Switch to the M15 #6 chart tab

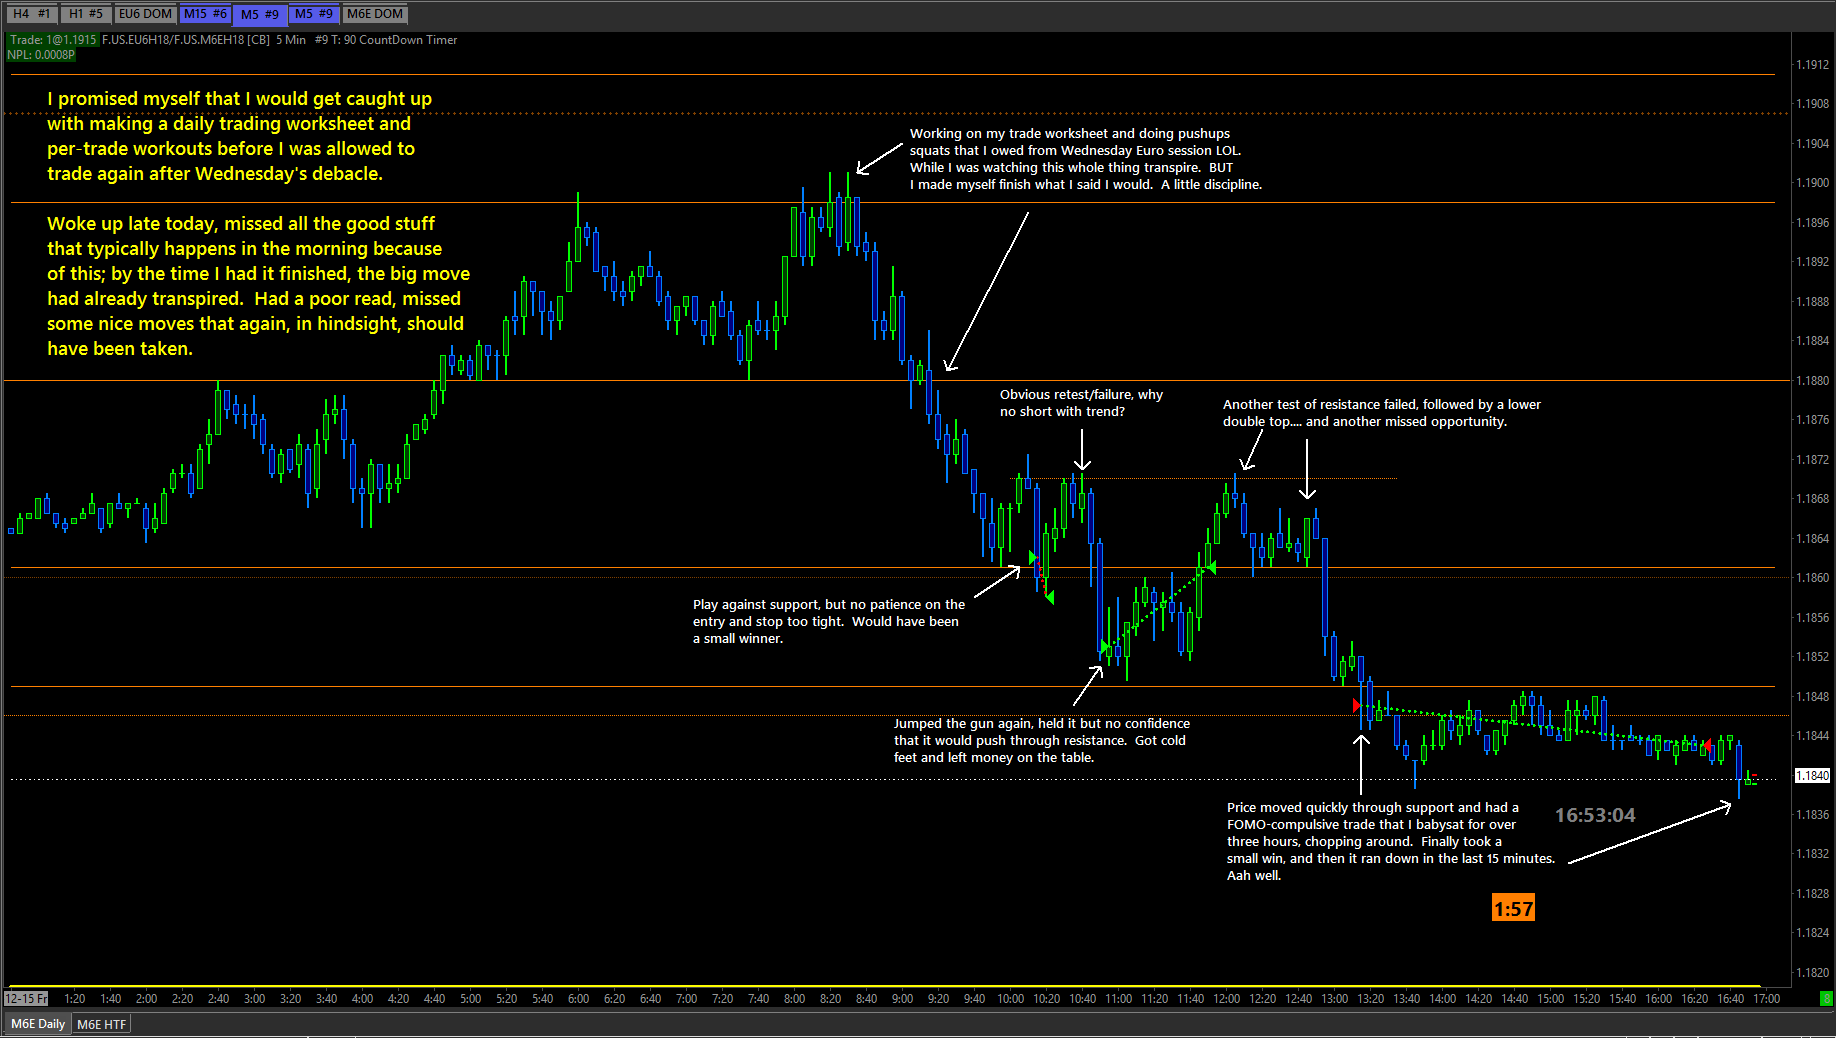pos(205,14)
